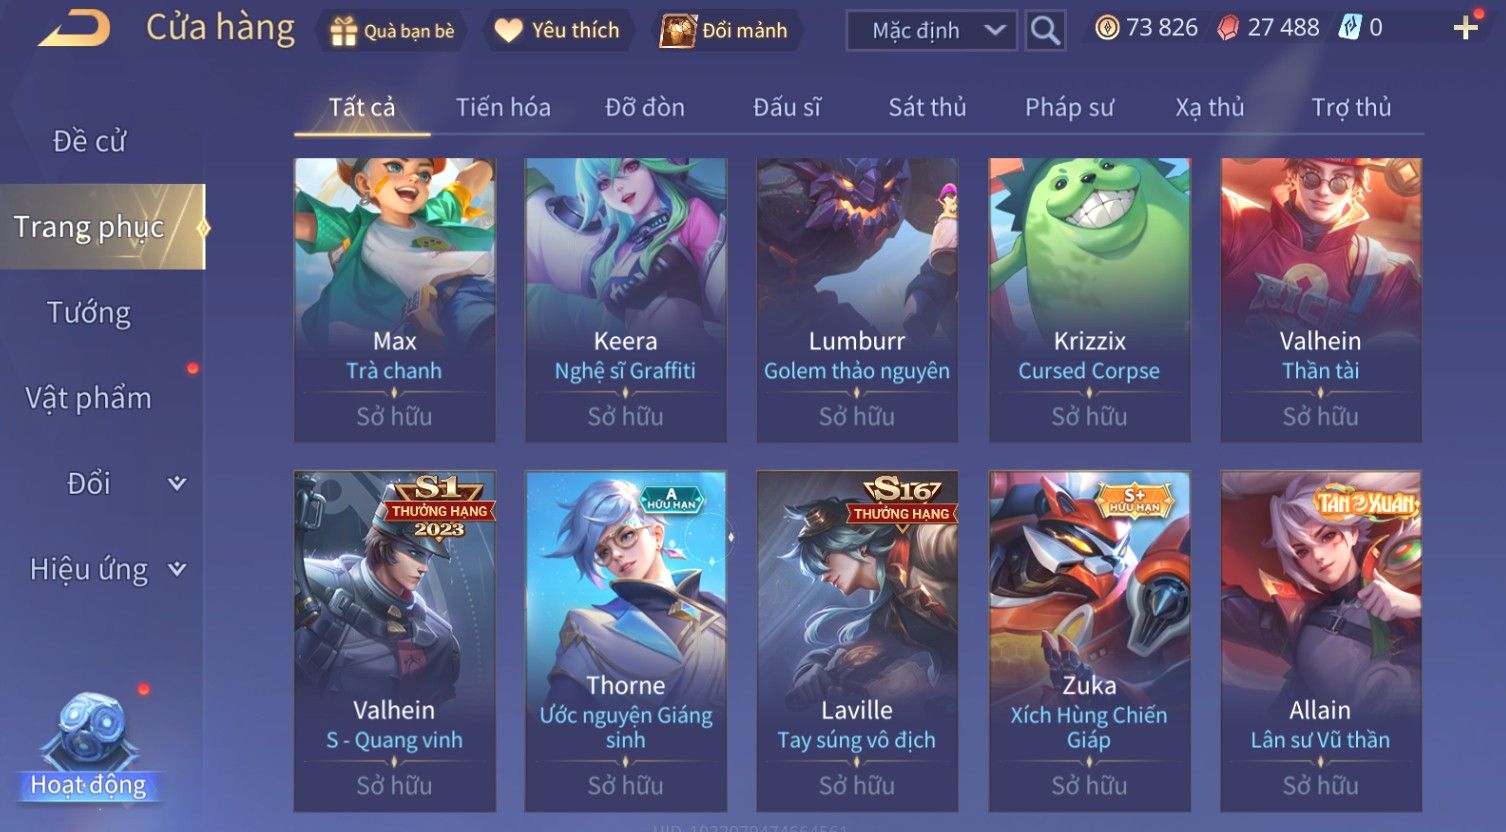Image resolution: width=1506 pixels, height=832 pixels.
Task: Open Đề cử in the sidebar
Action: (89, 141)
